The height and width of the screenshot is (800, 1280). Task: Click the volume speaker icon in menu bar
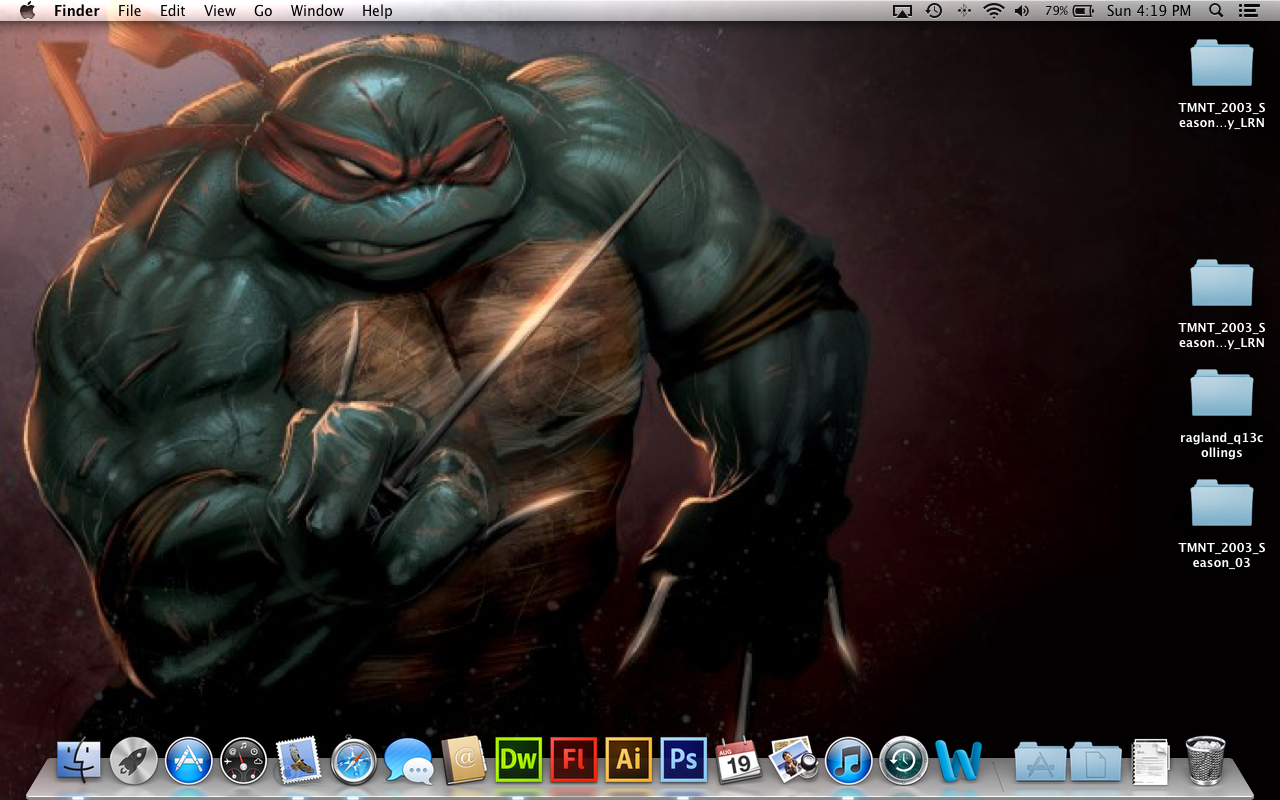(1022, 11)
